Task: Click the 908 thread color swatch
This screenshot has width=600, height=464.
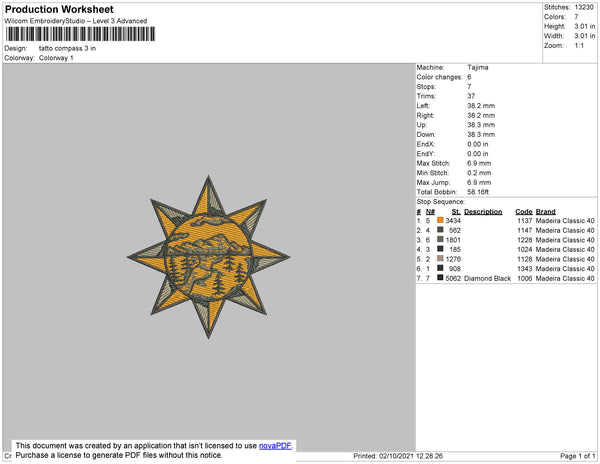Action: click(x=440, y=268)
